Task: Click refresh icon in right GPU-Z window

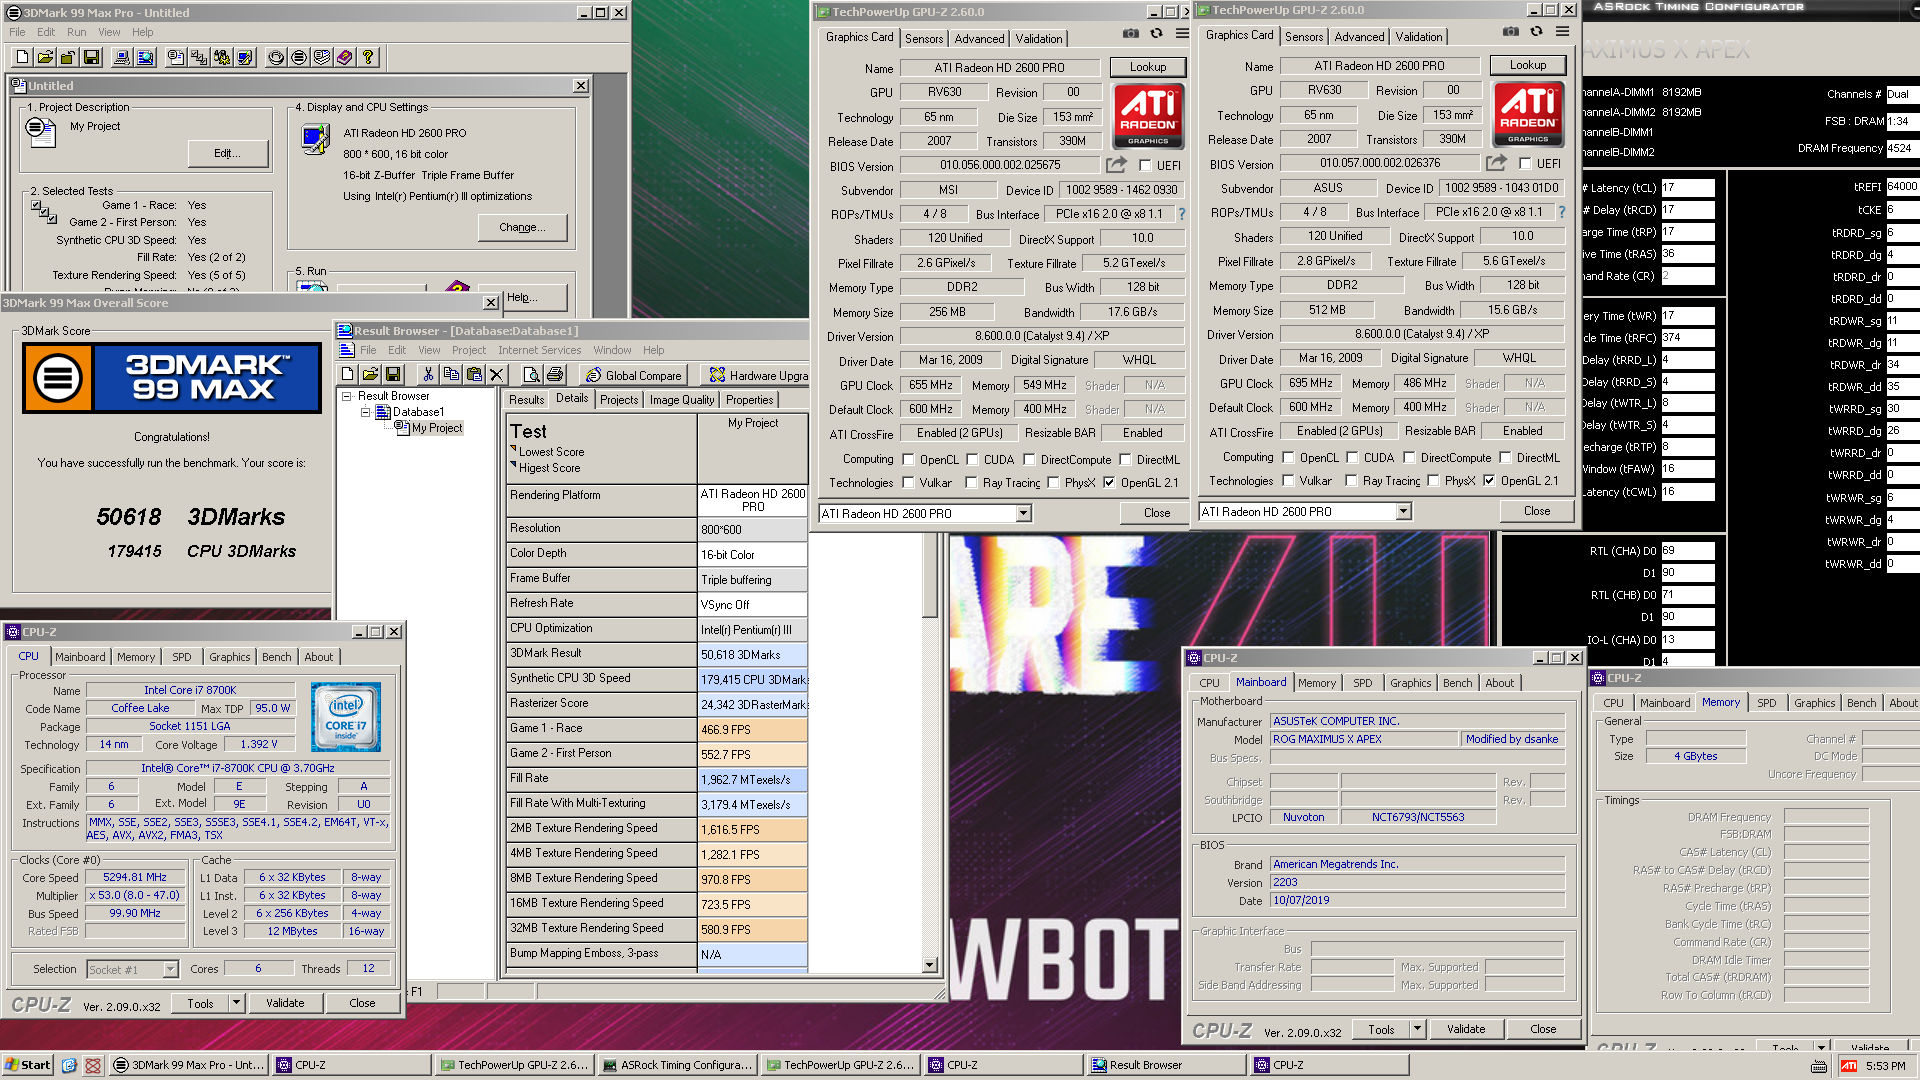Action: point(1536,32)
